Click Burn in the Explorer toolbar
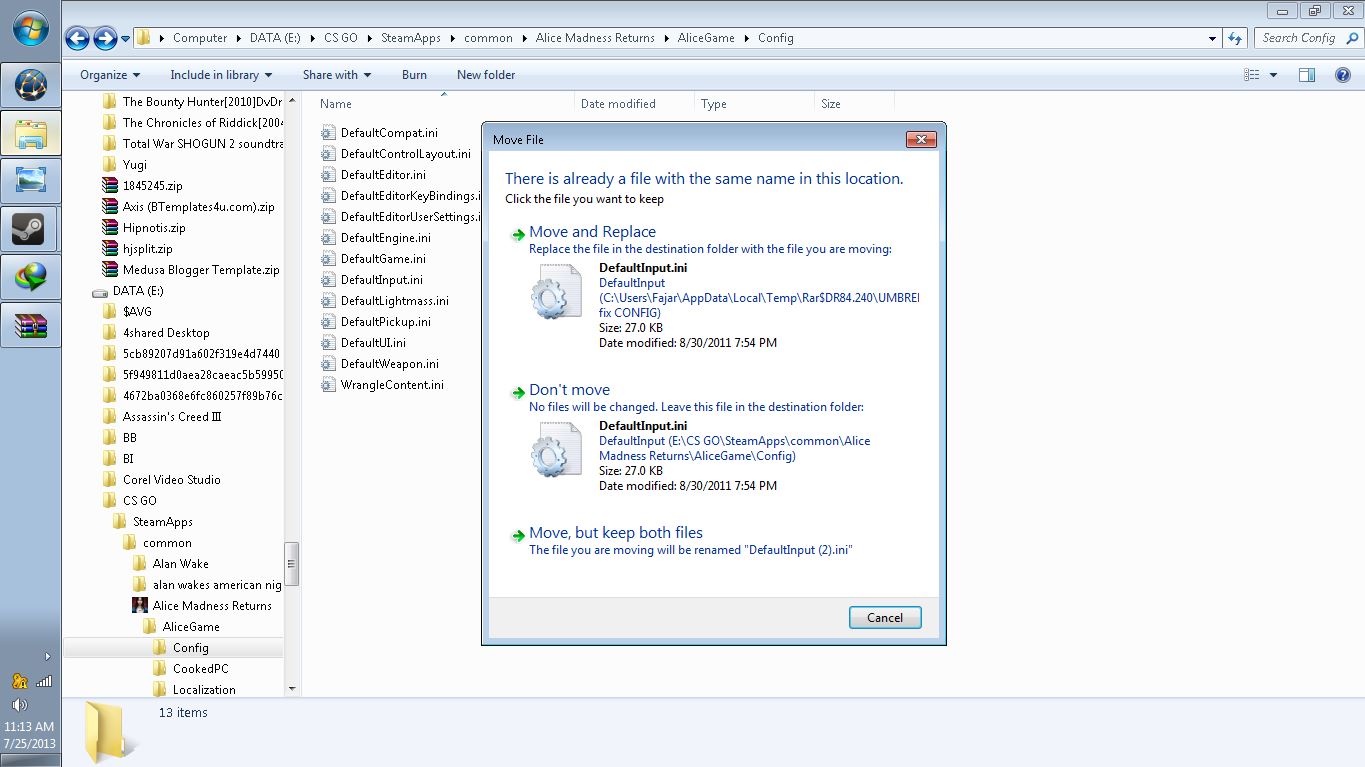 tap(414, 75)
